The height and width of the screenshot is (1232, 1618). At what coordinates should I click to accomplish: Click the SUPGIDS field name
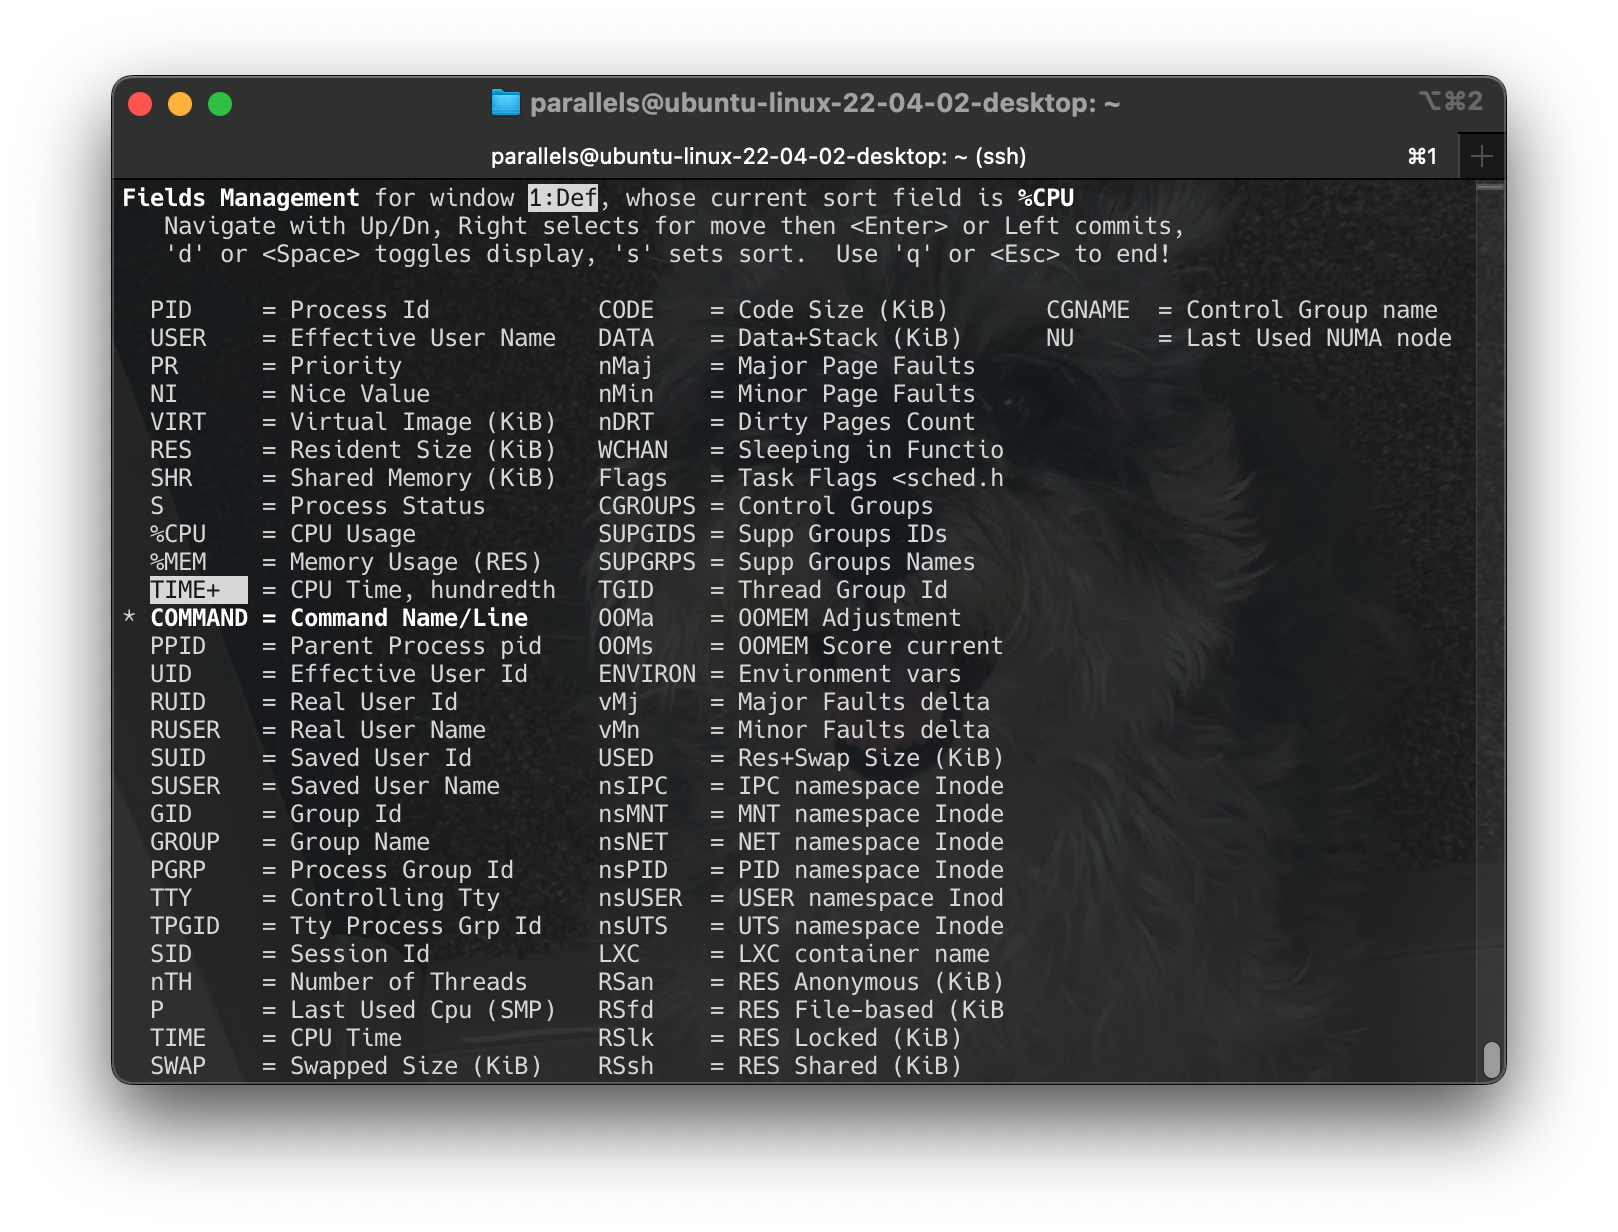point(647,534)
